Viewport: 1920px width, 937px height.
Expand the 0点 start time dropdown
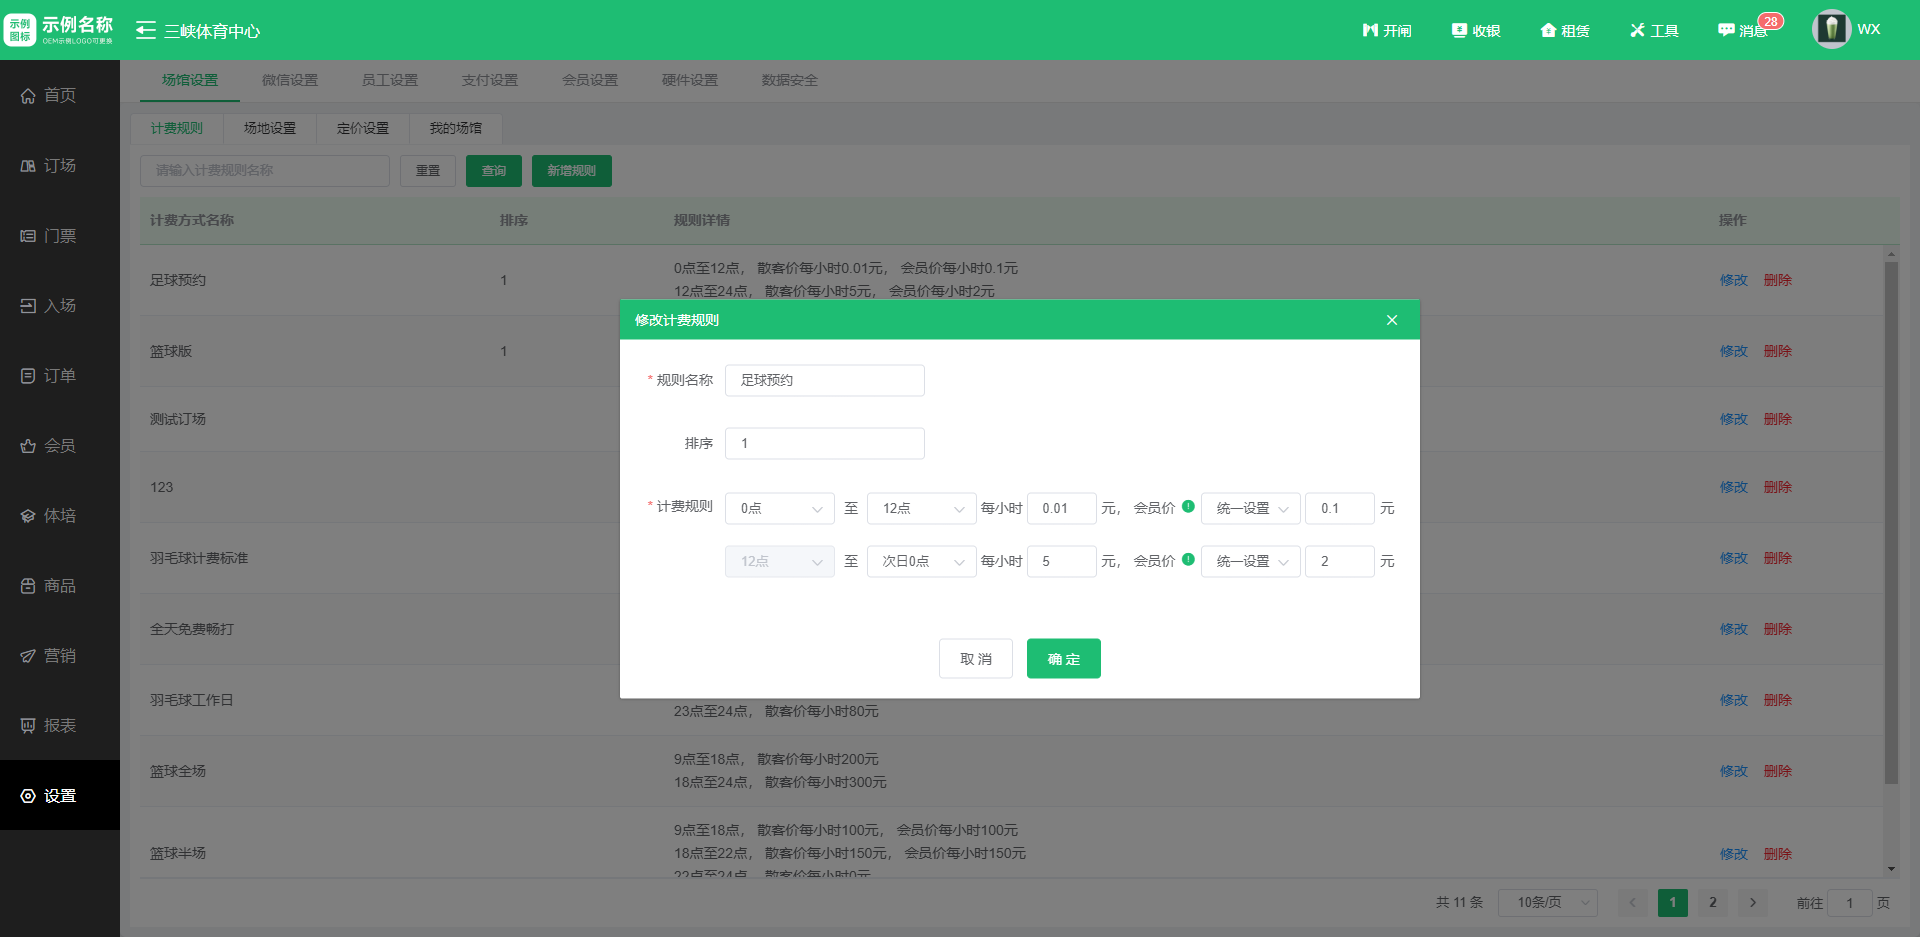tap(779, 508)
